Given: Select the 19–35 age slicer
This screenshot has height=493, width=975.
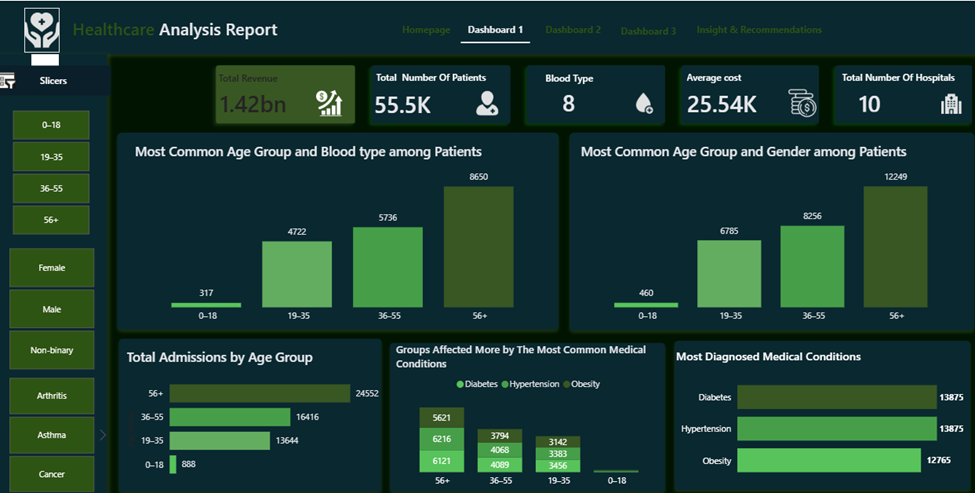Looking at the screenshot, I should pos(51,157).
